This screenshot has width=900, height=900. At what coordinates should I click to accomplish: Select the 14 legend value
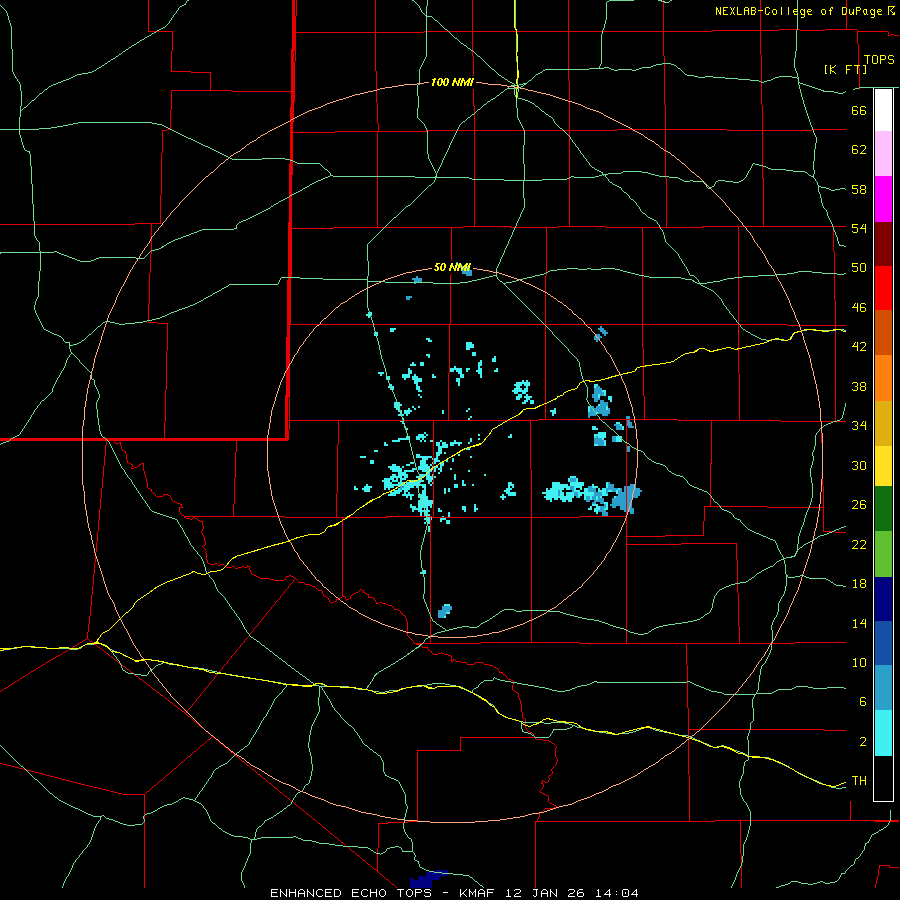859,623
